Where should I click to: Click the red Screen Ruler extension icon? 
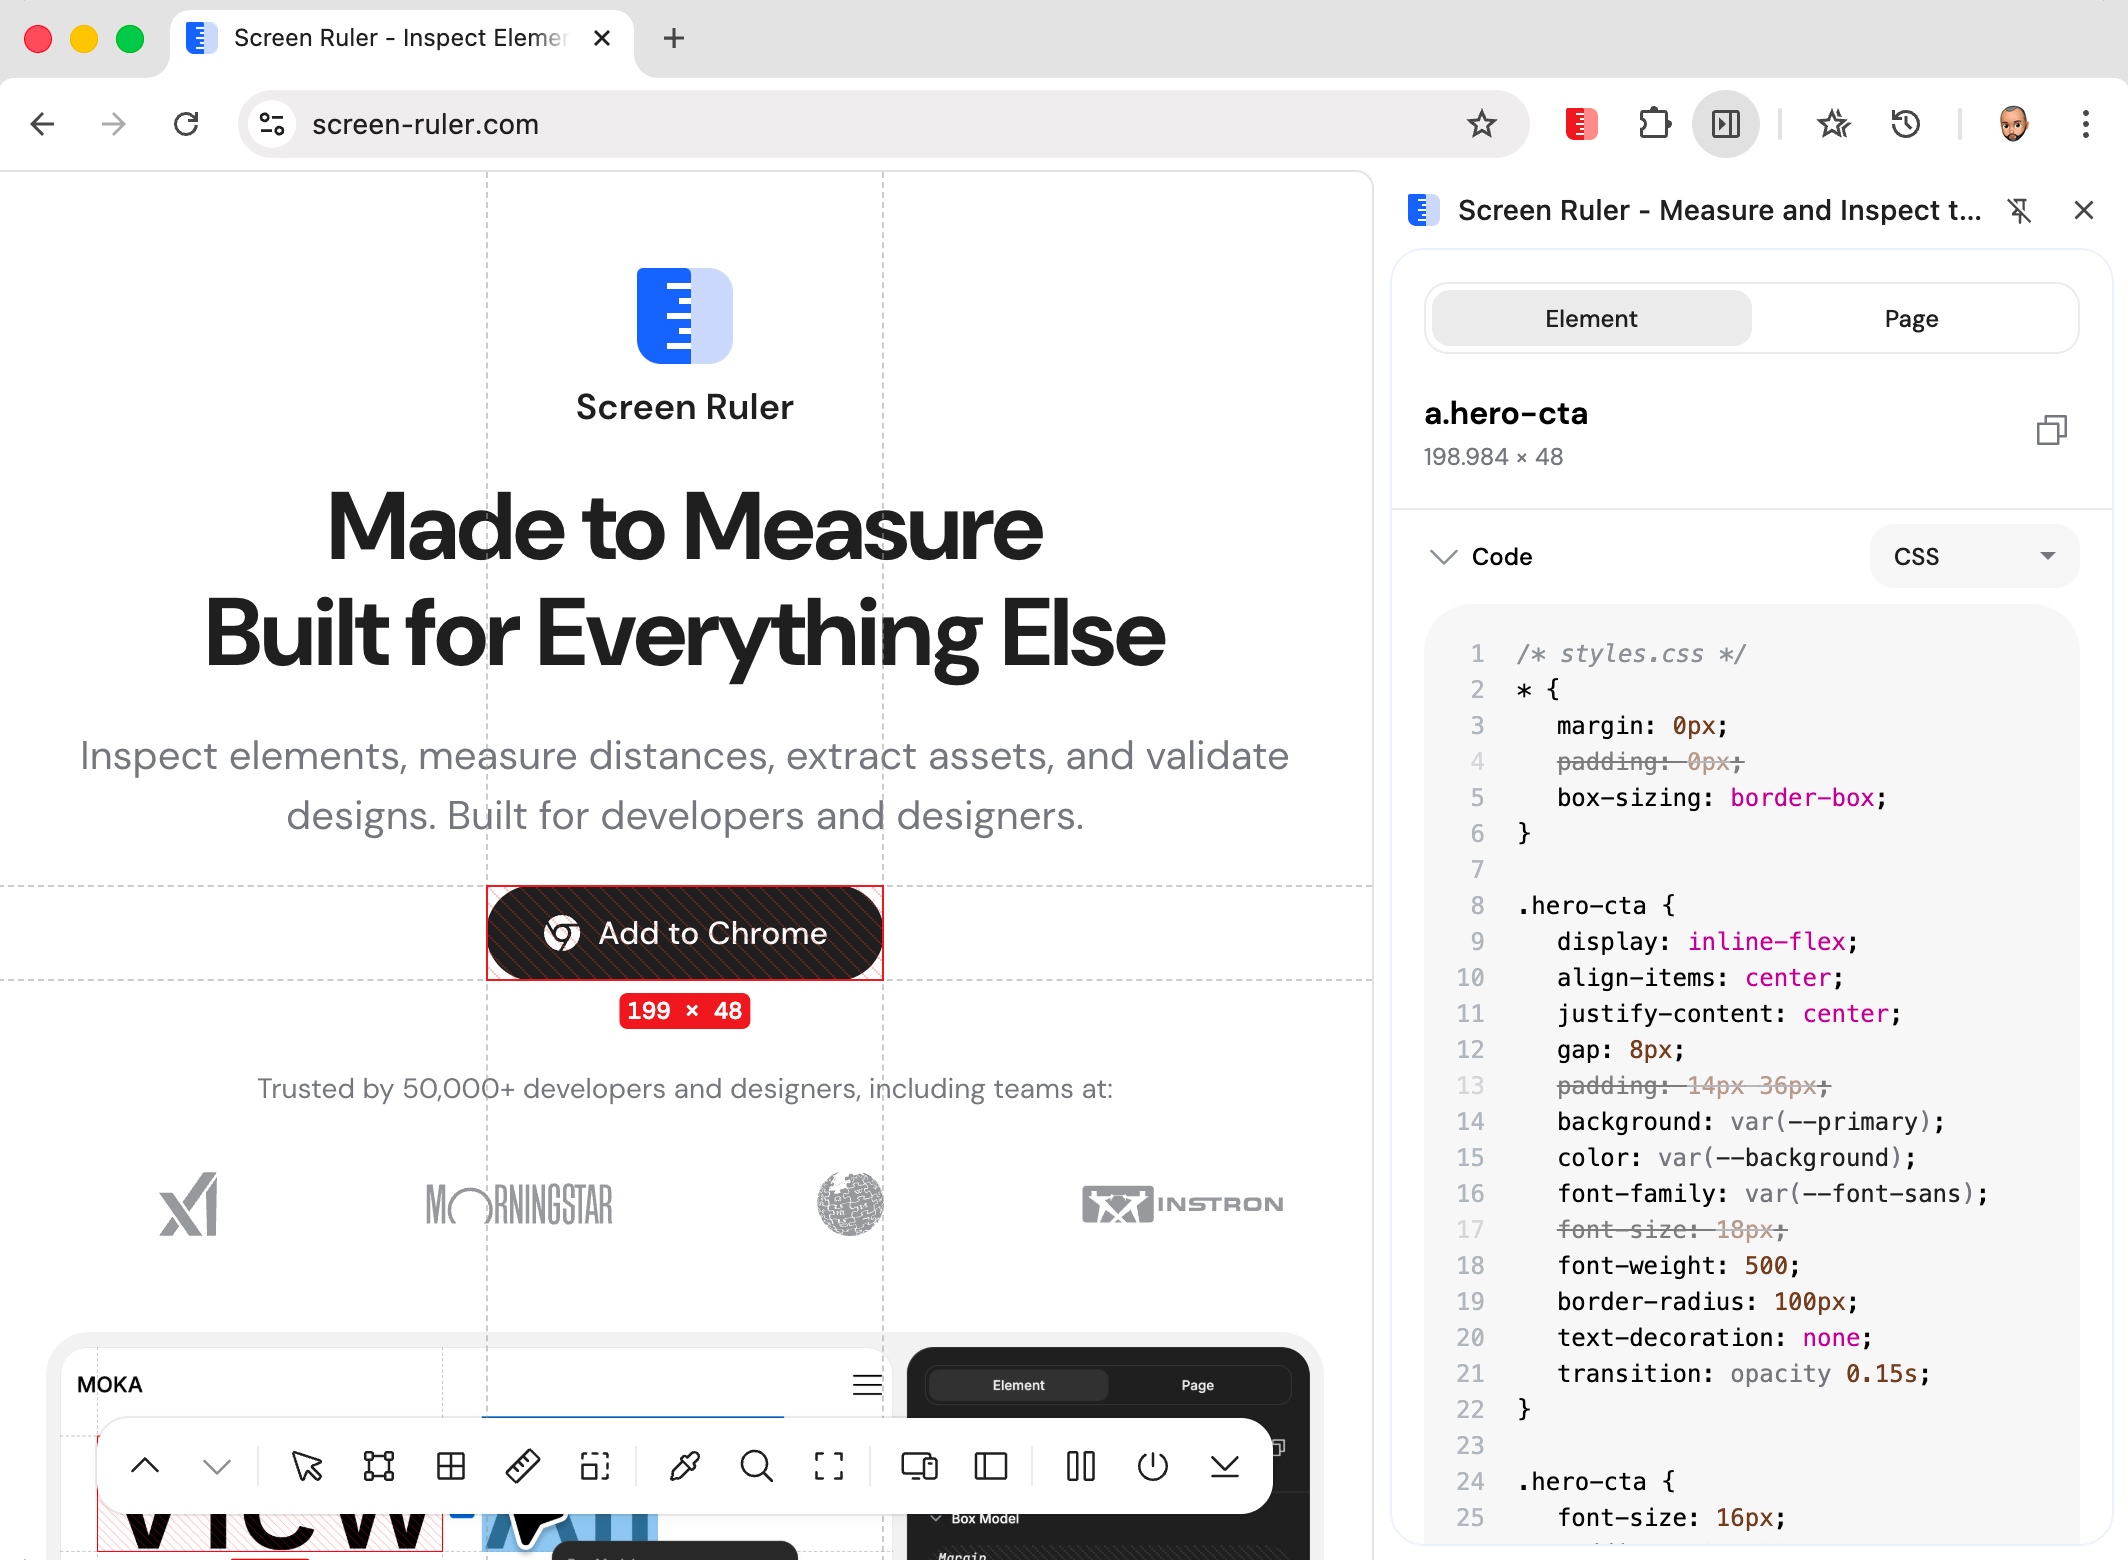(x=1581, y=124)
